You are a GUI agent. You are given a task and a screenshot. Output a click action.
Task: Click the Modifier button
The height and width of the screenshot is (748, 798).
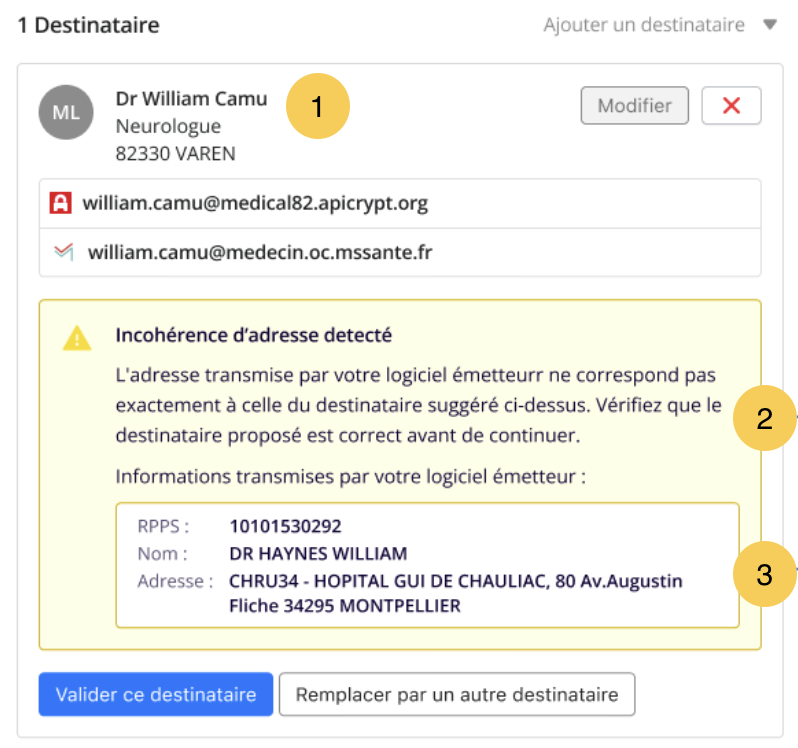coord(635,106)
